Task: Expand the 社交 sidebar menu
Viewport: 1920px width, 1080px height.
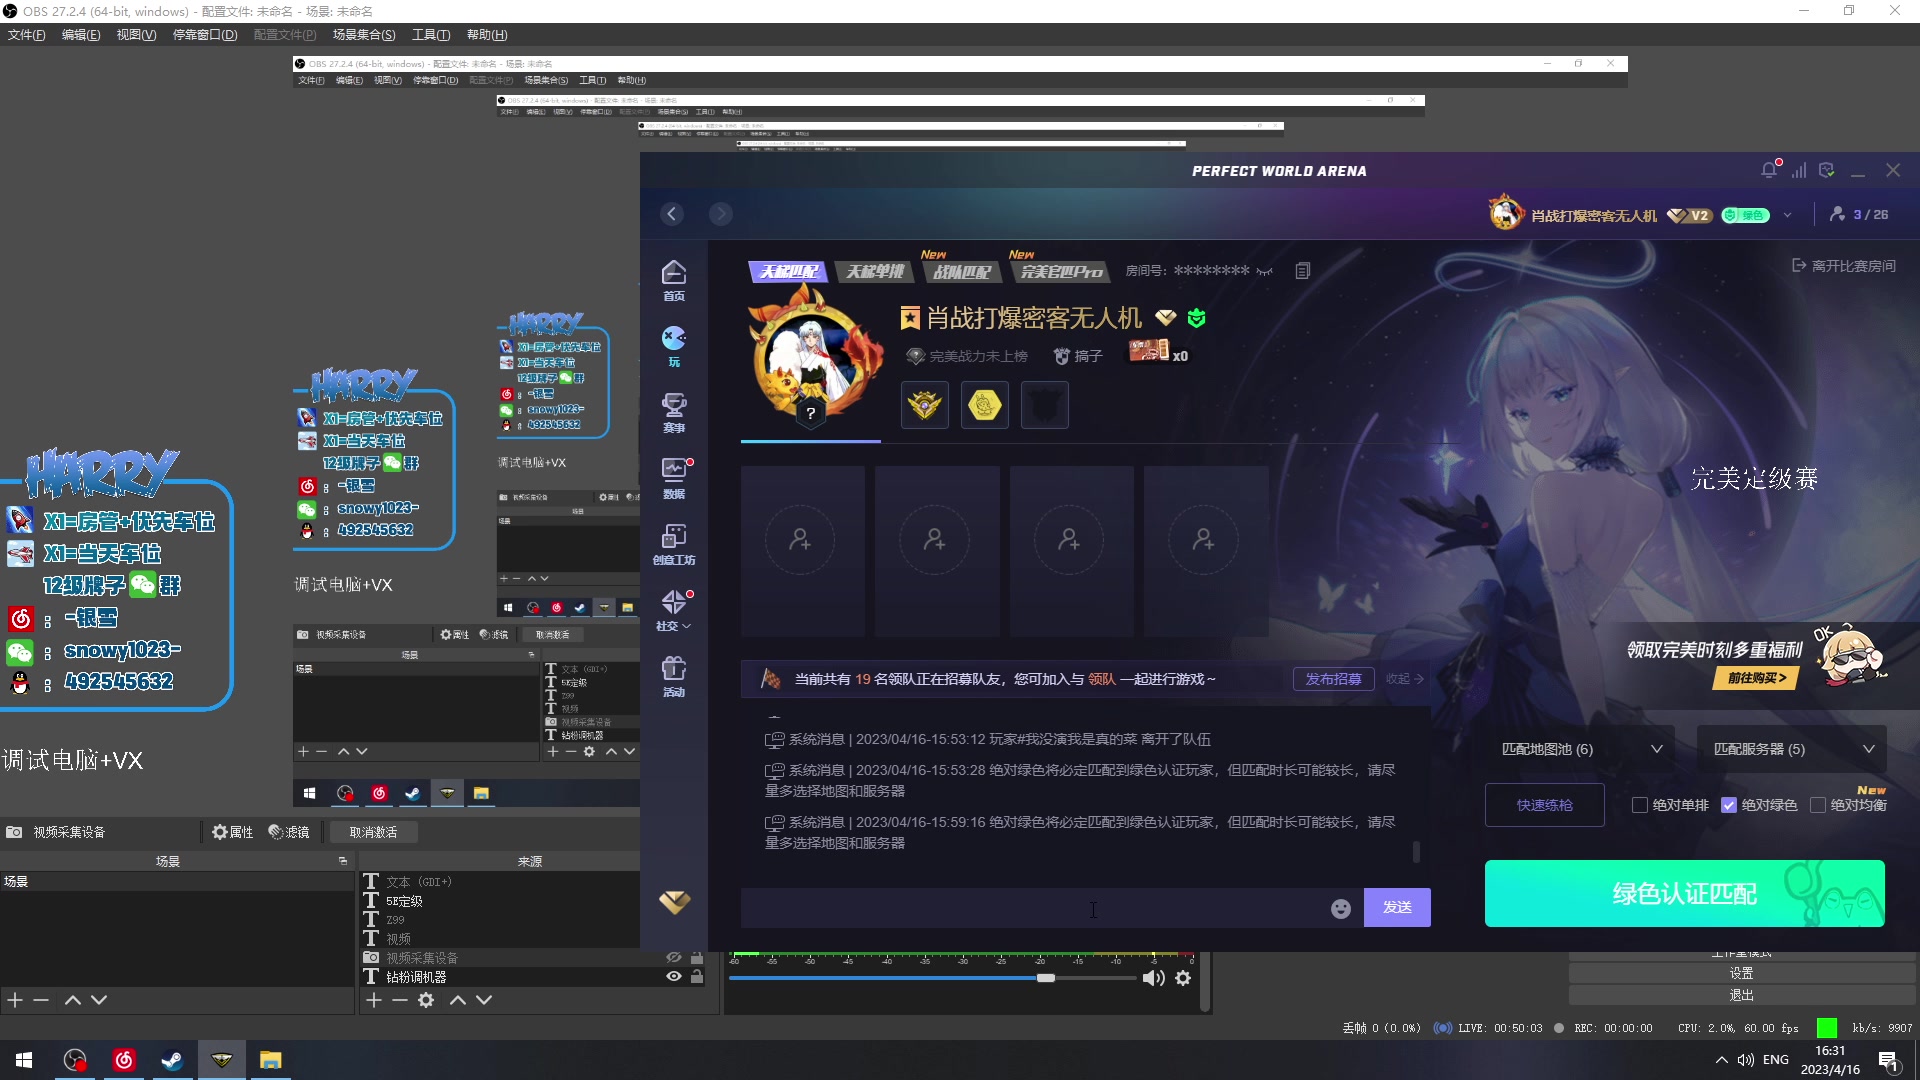Action: (674, 610)
